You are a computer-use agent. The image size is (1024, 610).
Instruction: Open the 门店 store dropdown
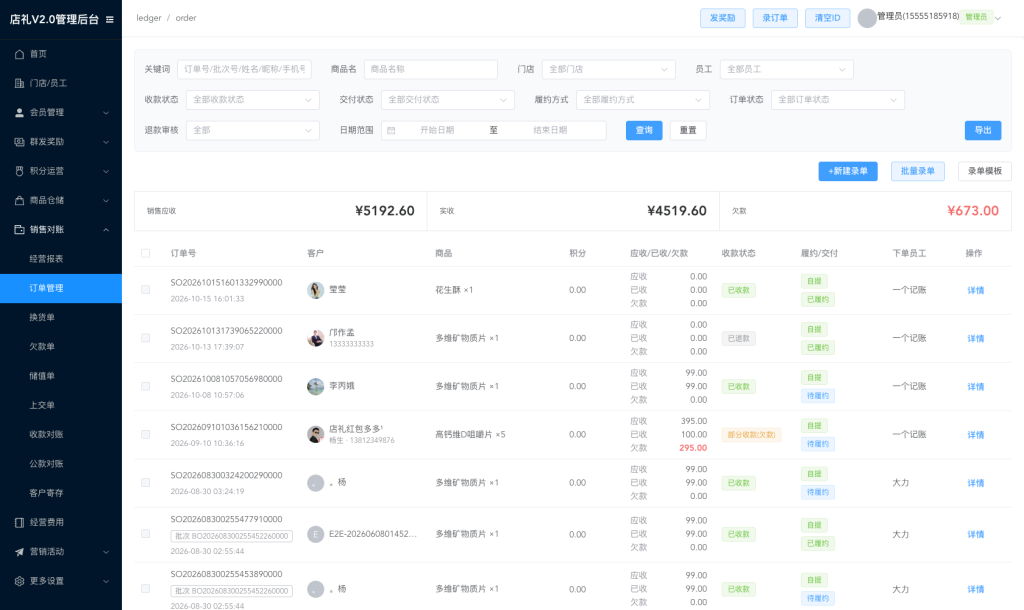pyautogui.click(x=609, y=69)
